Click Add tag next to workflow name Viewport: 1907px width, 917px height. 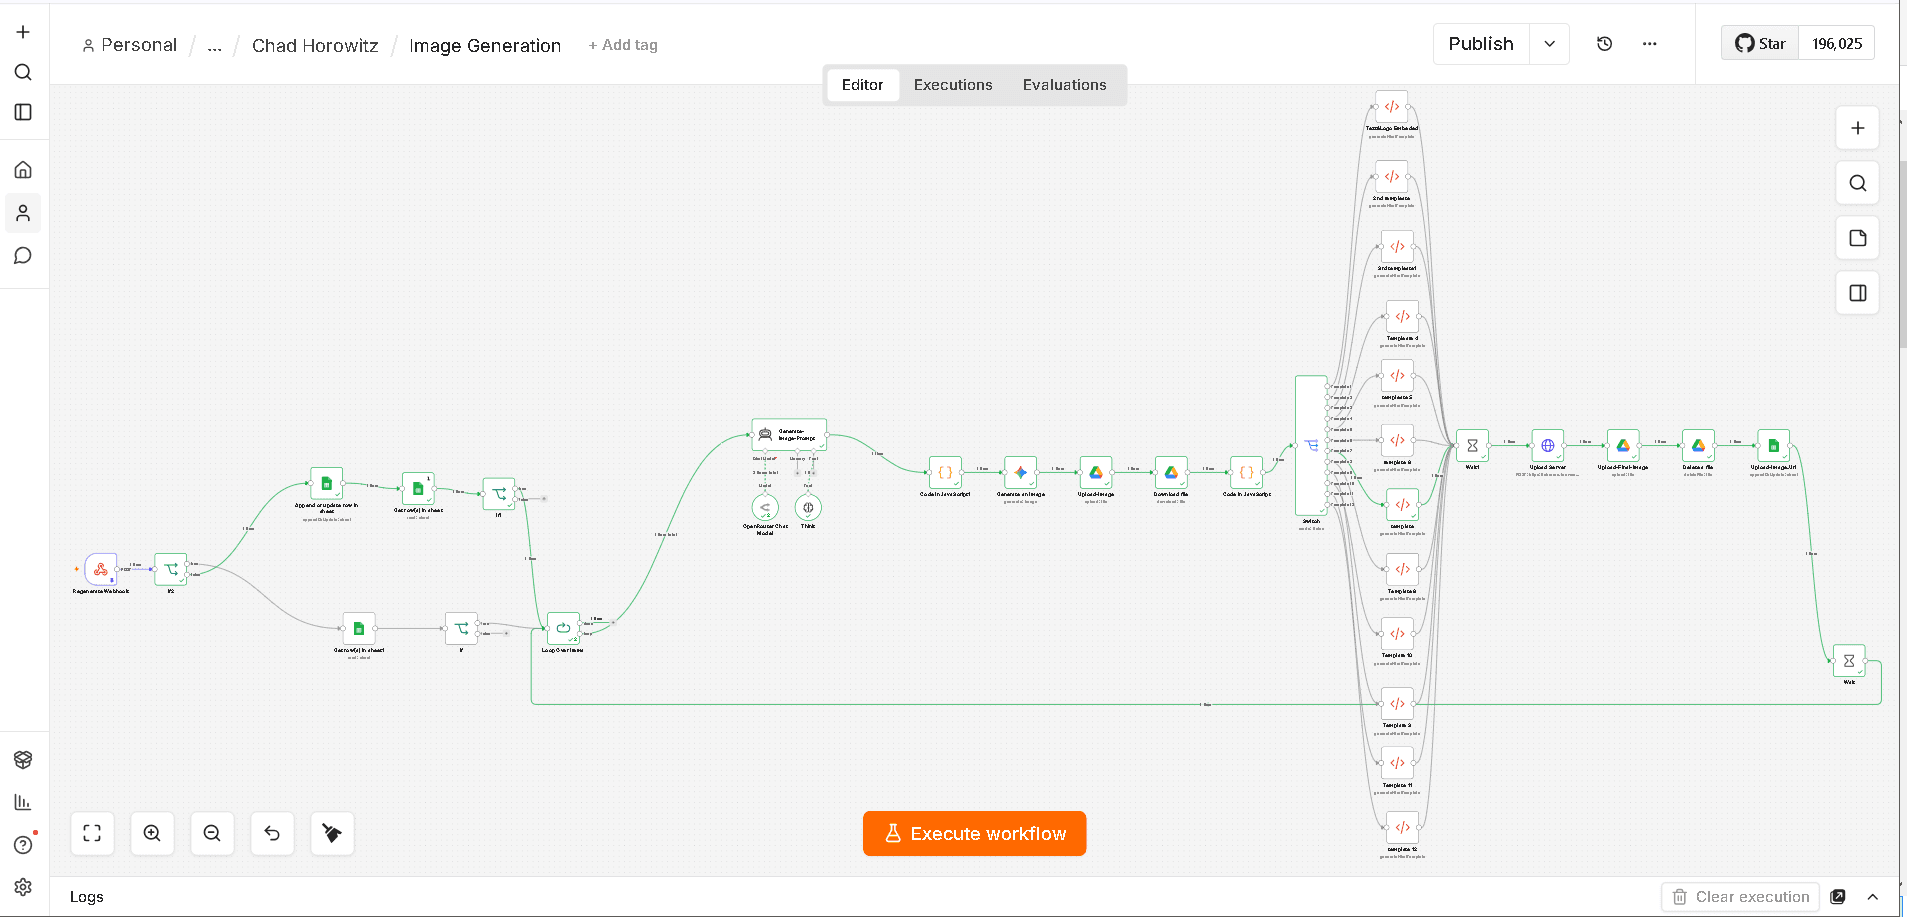(x=623, y=45)
